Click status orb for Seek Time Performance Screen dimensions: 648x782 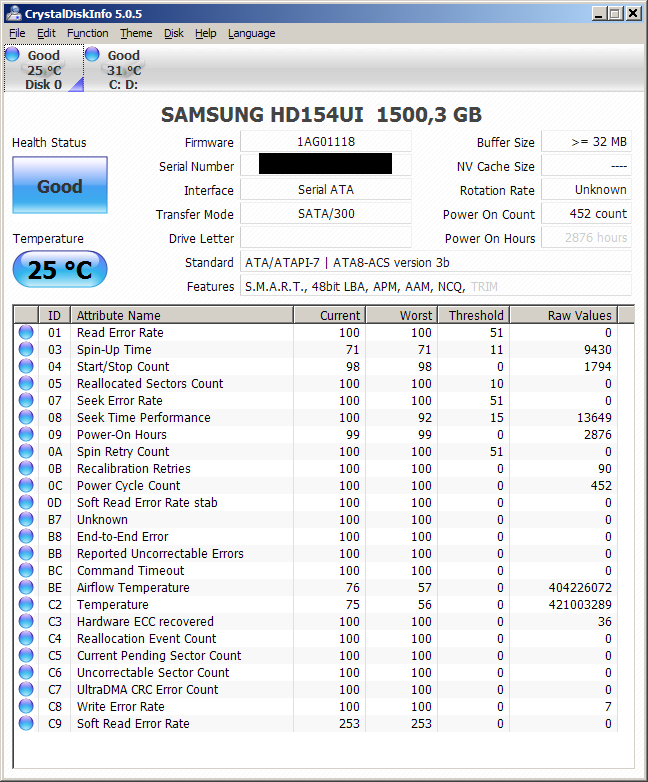point(26,417)
